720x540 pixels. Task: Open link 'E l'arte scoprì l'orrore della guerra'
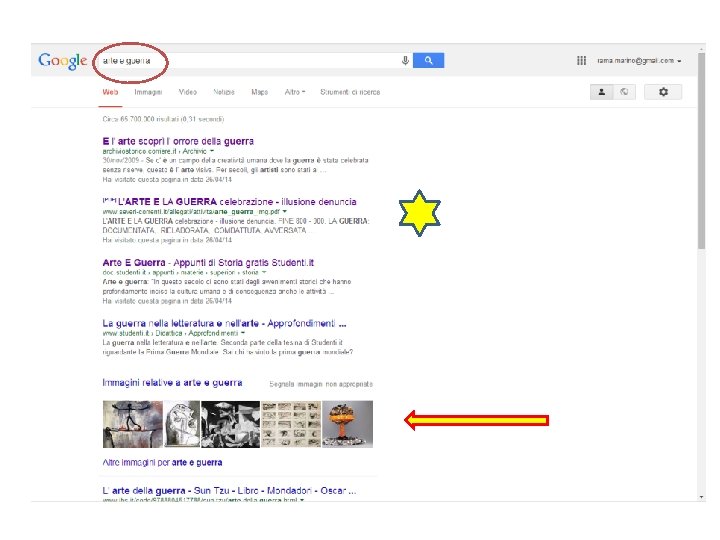(178, 141)
